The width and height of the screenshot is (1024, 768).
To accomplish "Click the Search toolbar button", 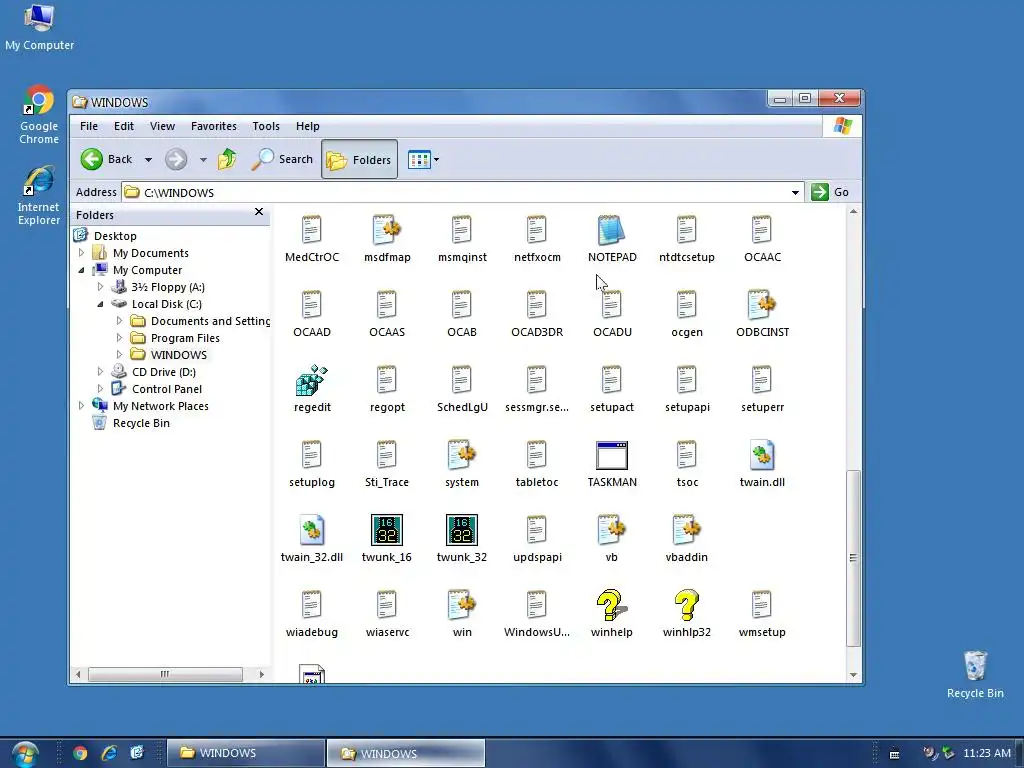I will [x=282, y=159].
